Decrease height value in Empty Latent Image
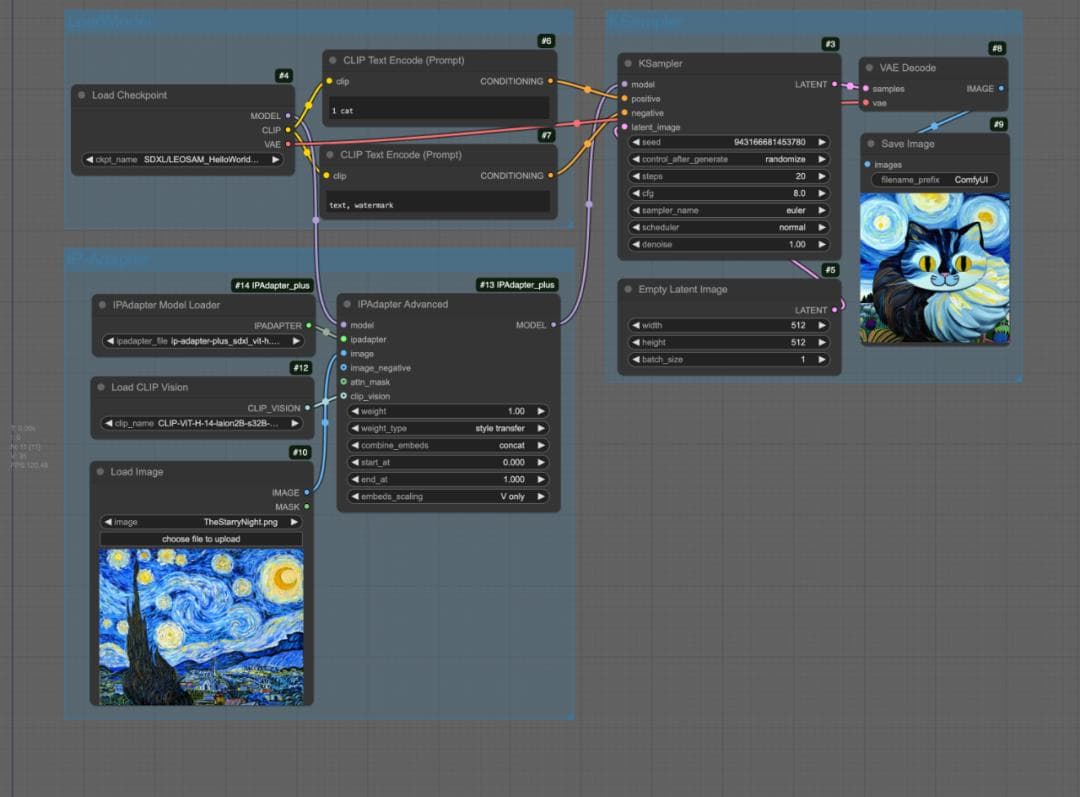The image size is (1080, 797). coord(636,342)
